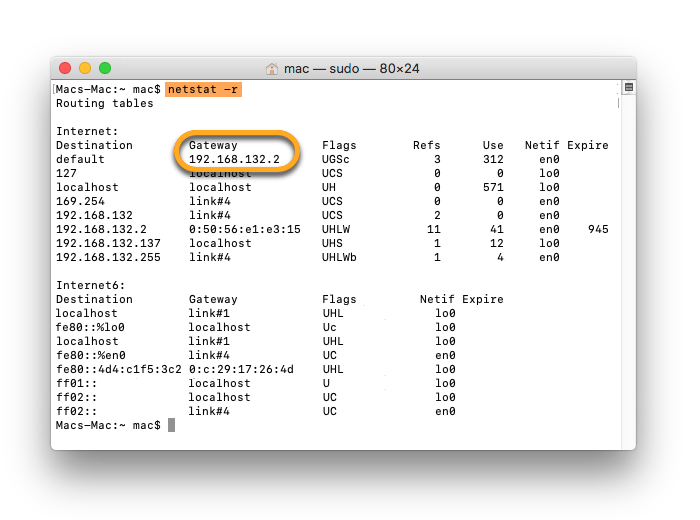The width and height of the screenshot is (700, 520).
Task: Click the home folder icon in title bar
Action: pyautogui.click(x=272, y=69)
